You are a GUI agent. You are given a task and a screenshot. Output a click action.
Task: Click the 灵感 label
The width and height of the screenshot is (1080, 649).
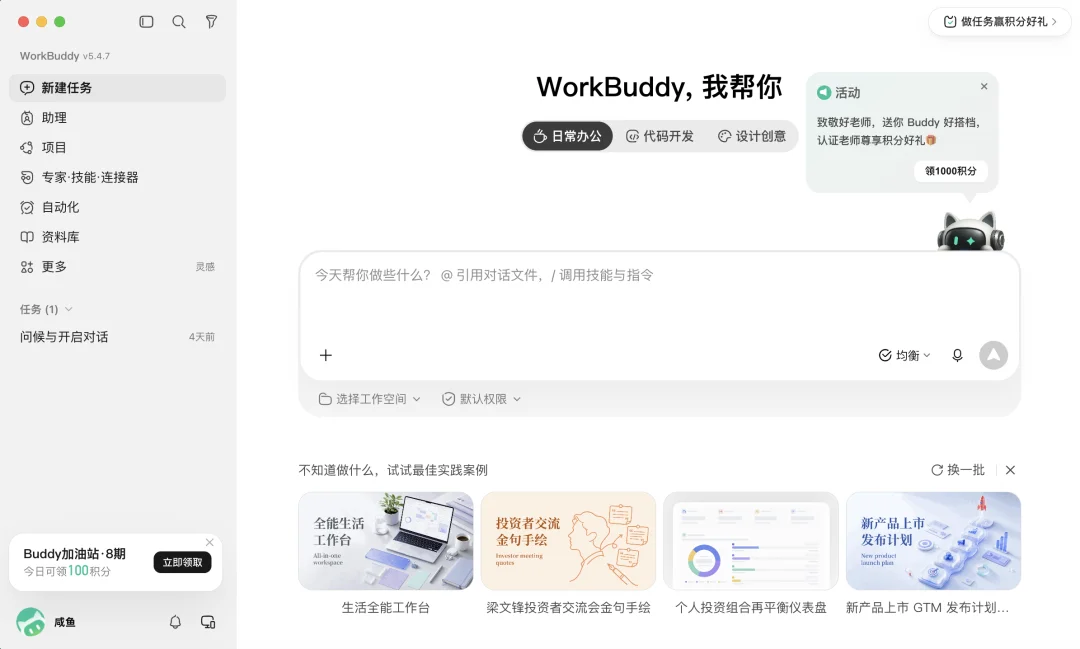point(205,267)
